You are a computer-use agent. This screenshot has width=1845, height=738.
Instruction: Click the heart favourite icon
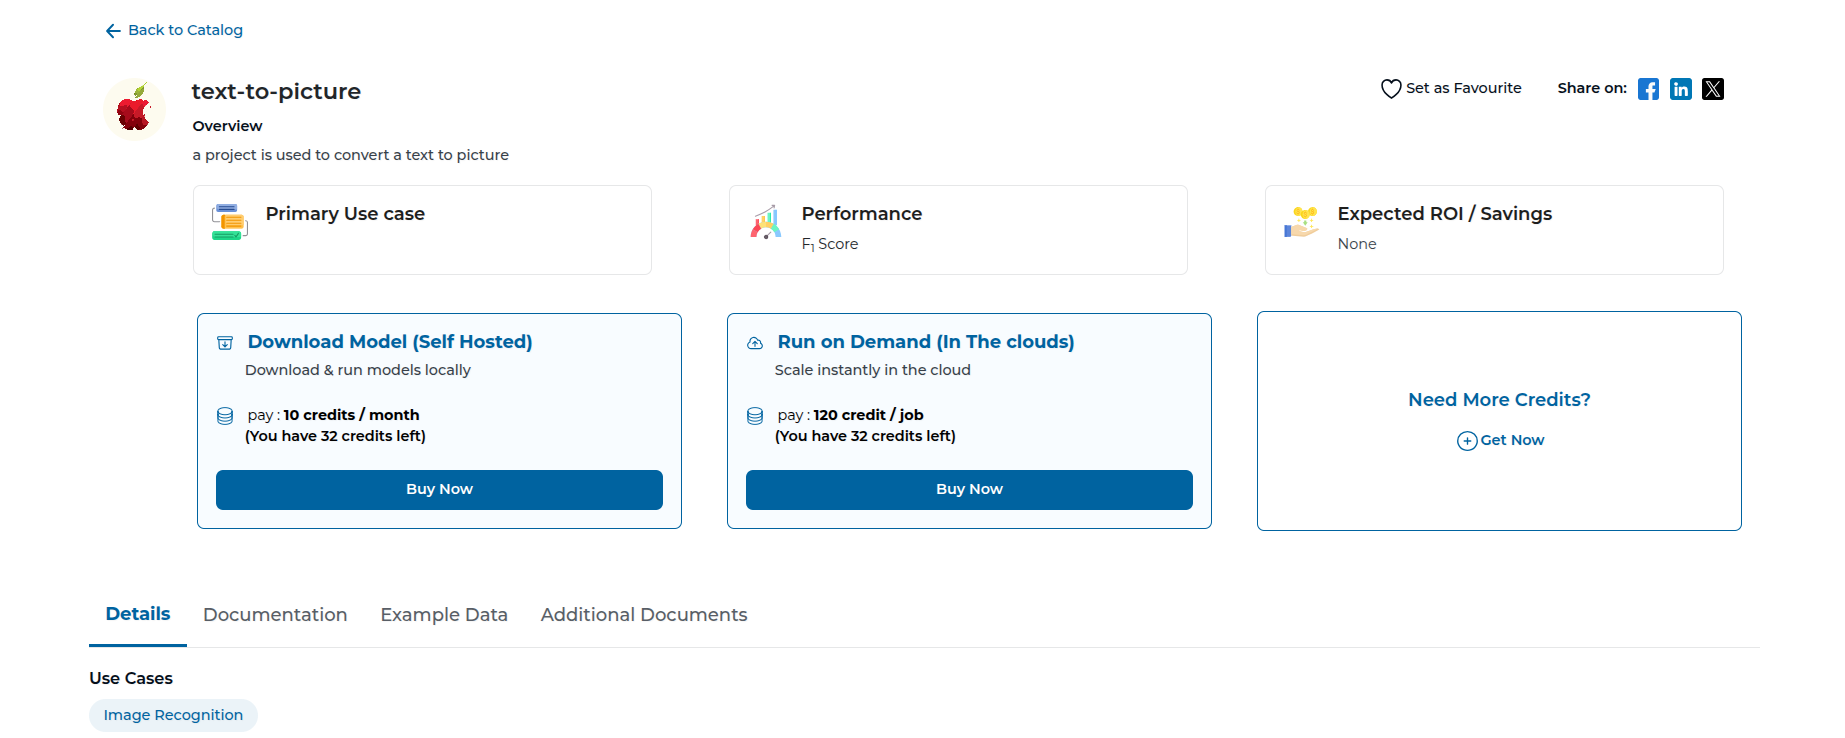(x=1391, y=89)
